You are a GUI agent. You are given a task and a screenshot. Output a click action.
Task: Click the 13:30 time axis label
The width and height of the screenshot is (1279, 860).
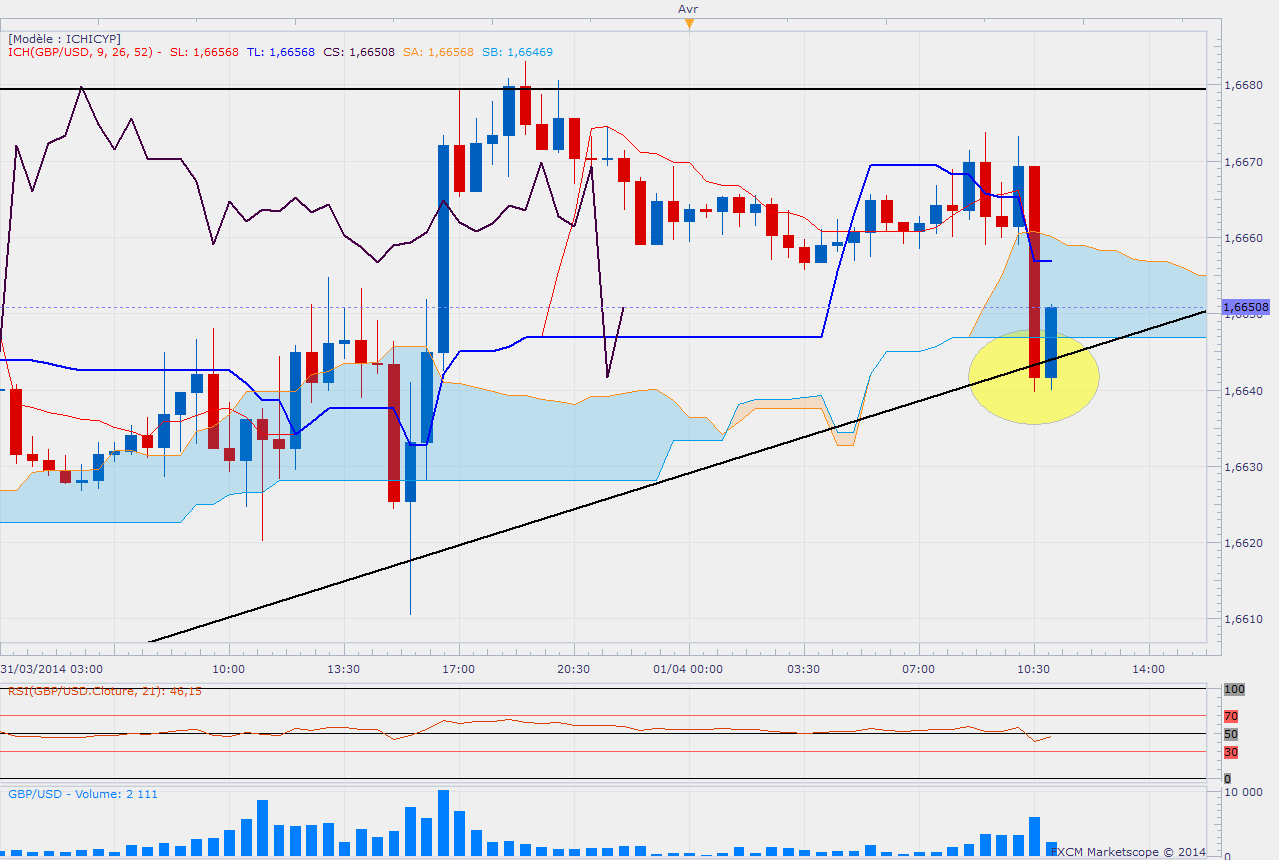click(x=343, y=668)
